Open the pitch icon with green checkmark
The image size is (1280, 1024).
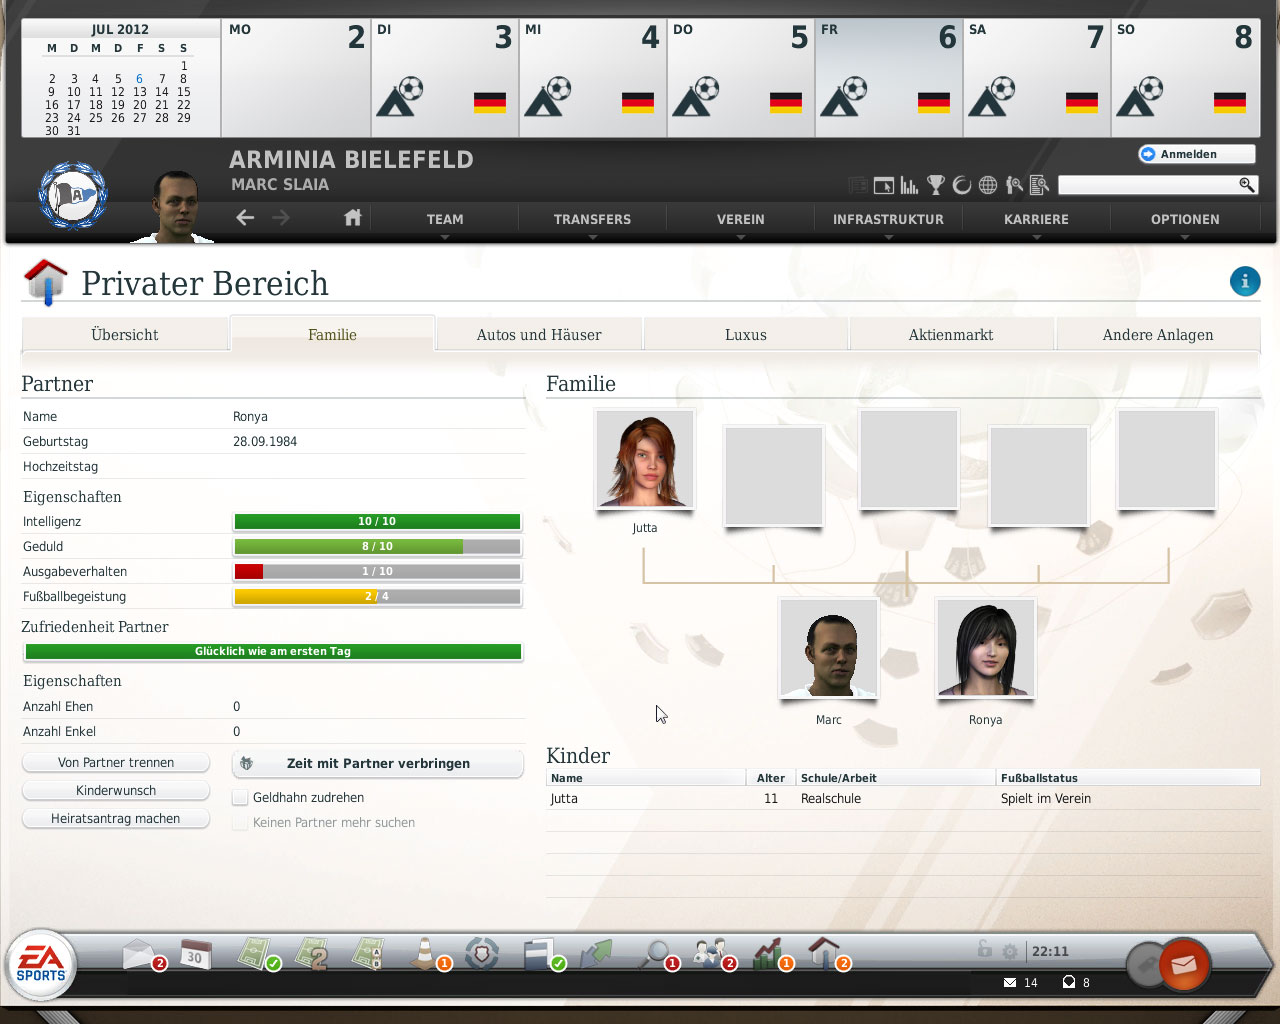257,954
